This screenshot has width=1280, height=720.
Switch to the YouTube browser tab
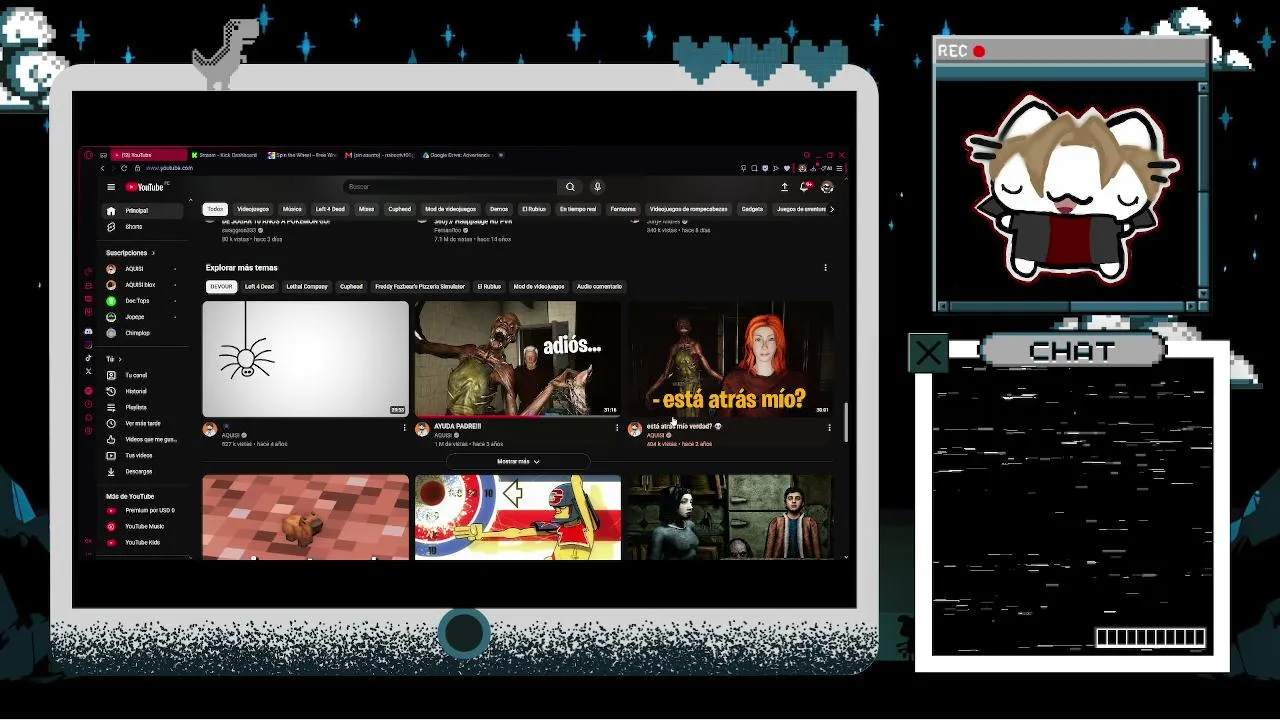(x=149, y=155)
